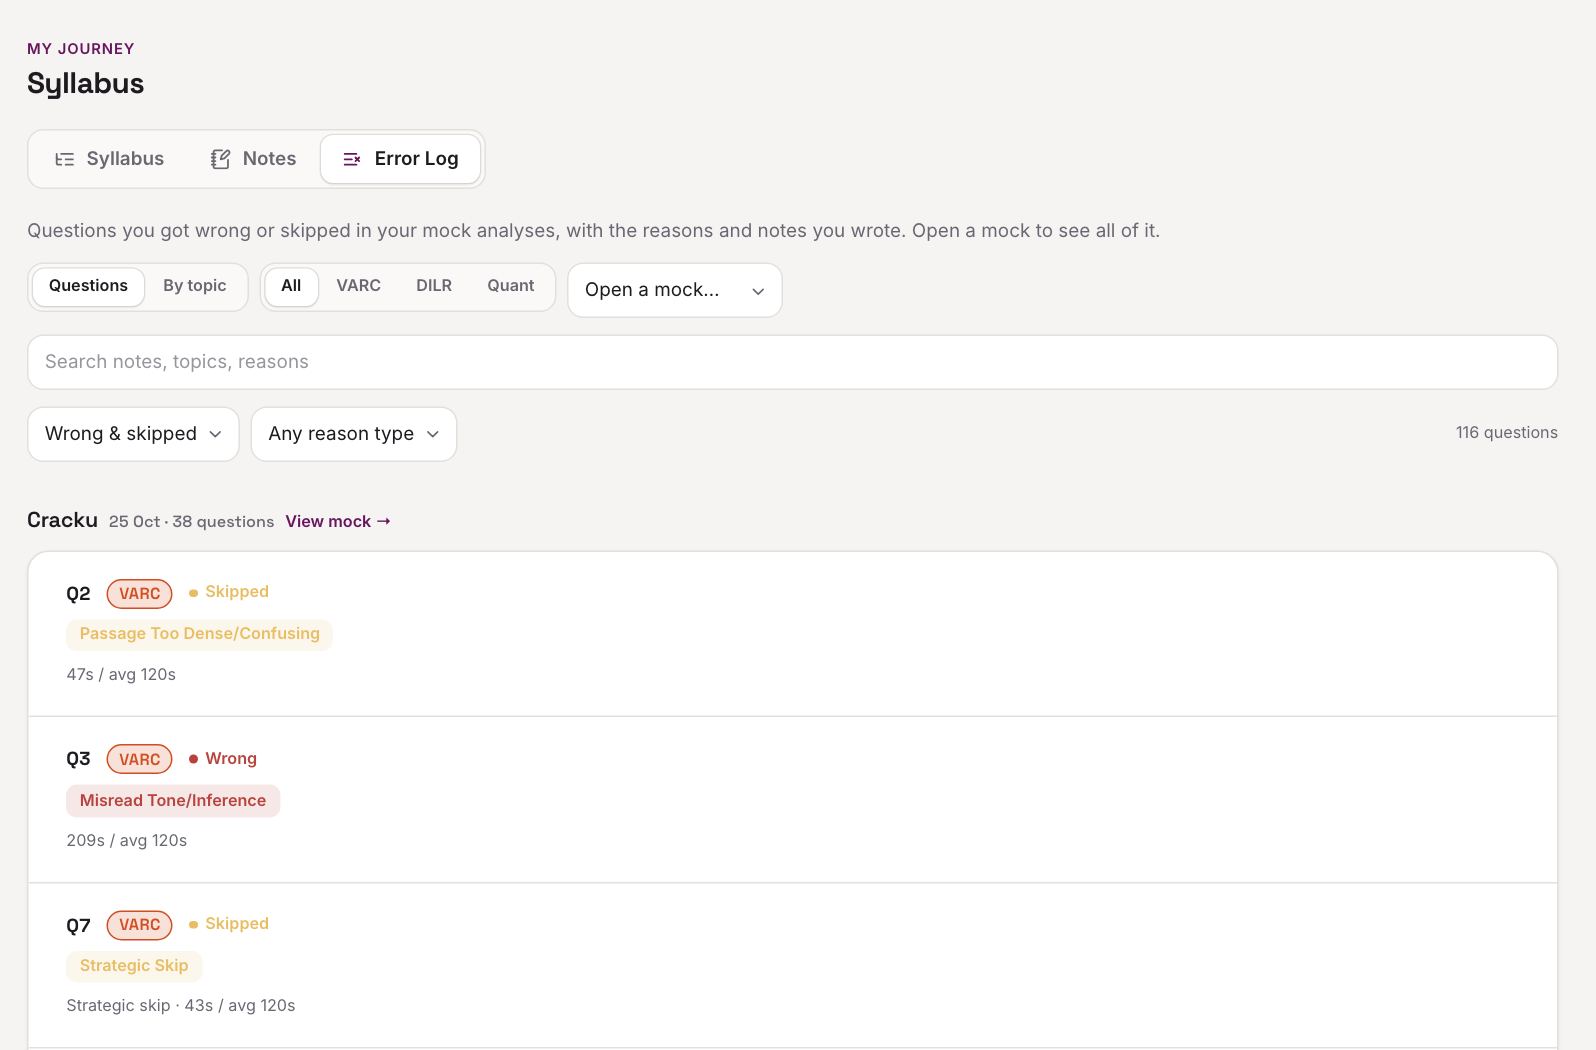Click the Error Log tab icon

click(352, 159)
